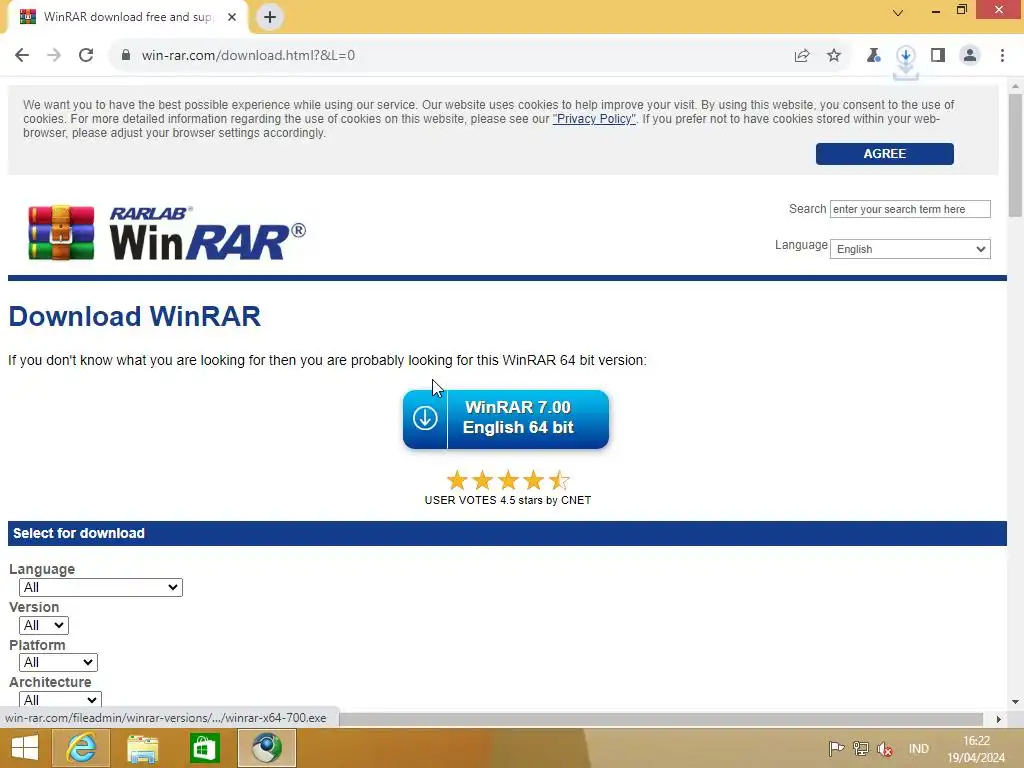The height and width of the screenshot is (768, 1024).
Task: Toggle the browser side panel
Action: 938,56
